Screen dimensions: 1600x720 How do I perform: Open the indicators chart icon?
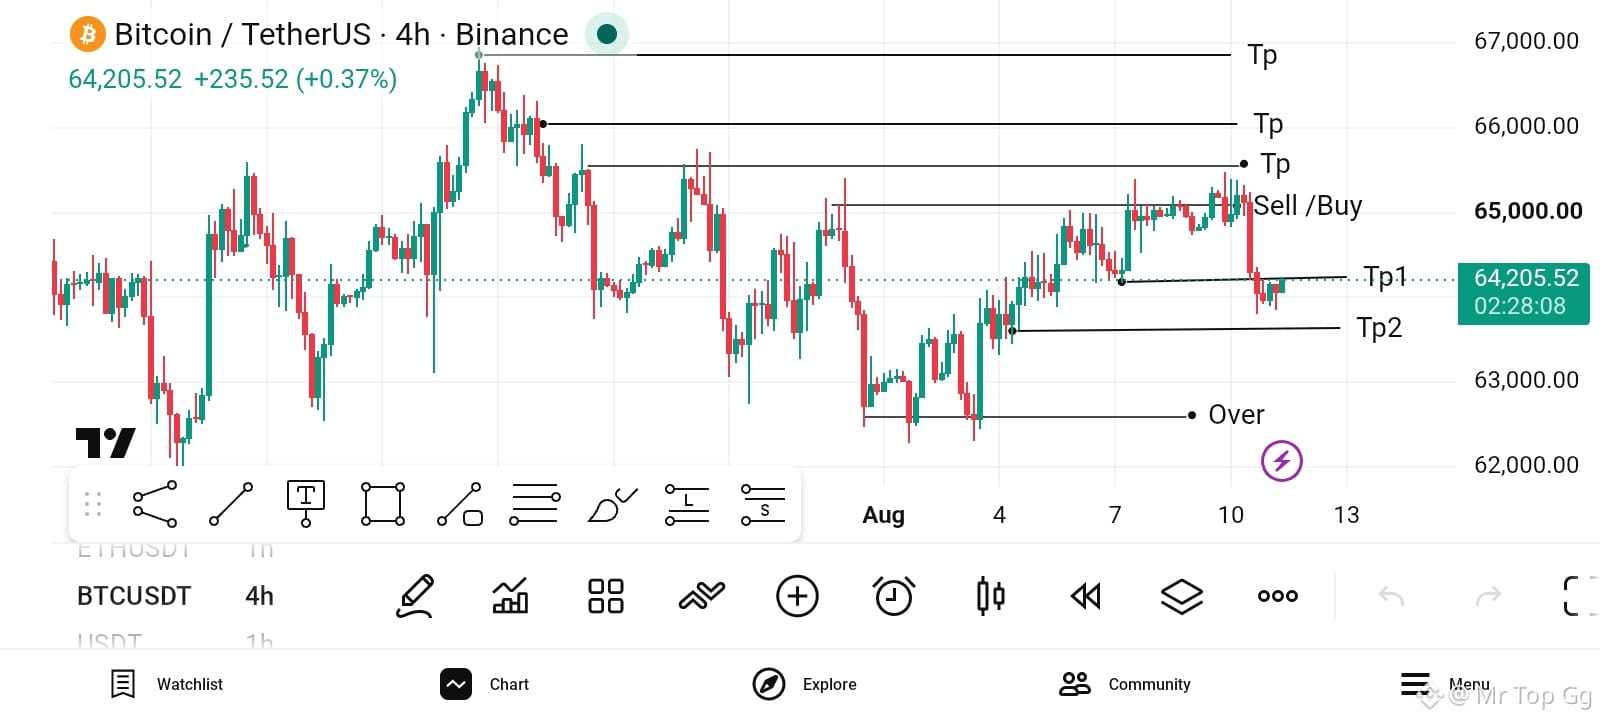pos(510,597)
